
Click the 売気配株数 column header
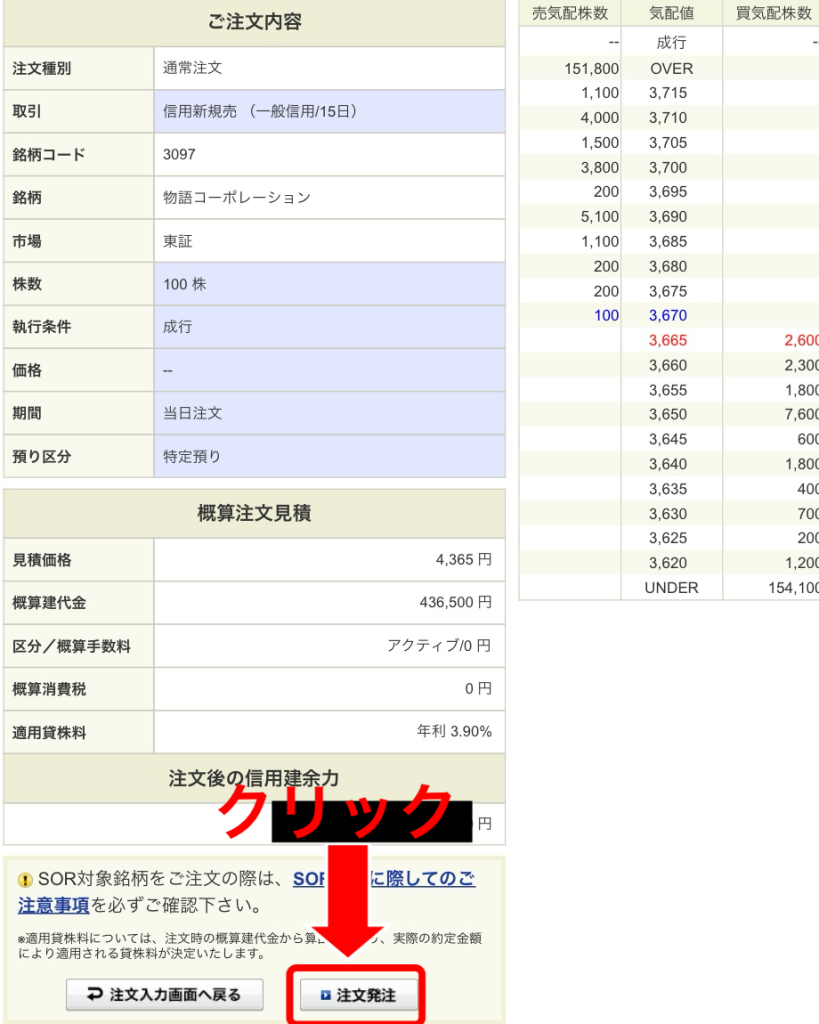coord(570,13)
